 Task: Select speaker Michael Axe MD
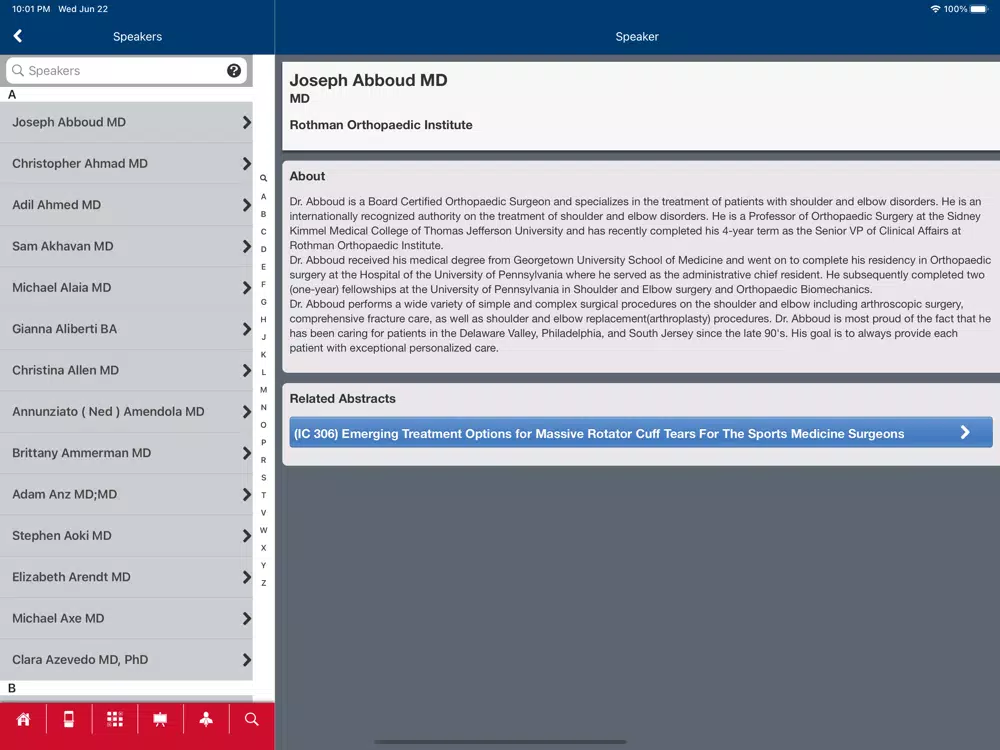[x=126, y=619]
